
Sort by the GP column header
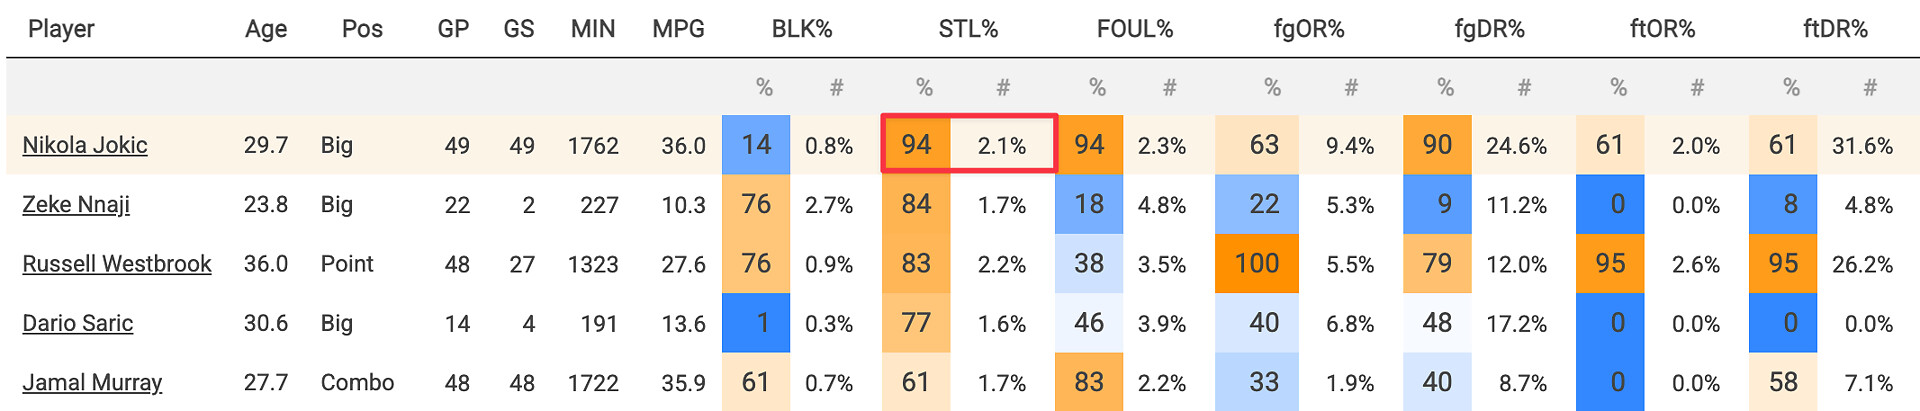pyautogui.click(x=453, y=29)
